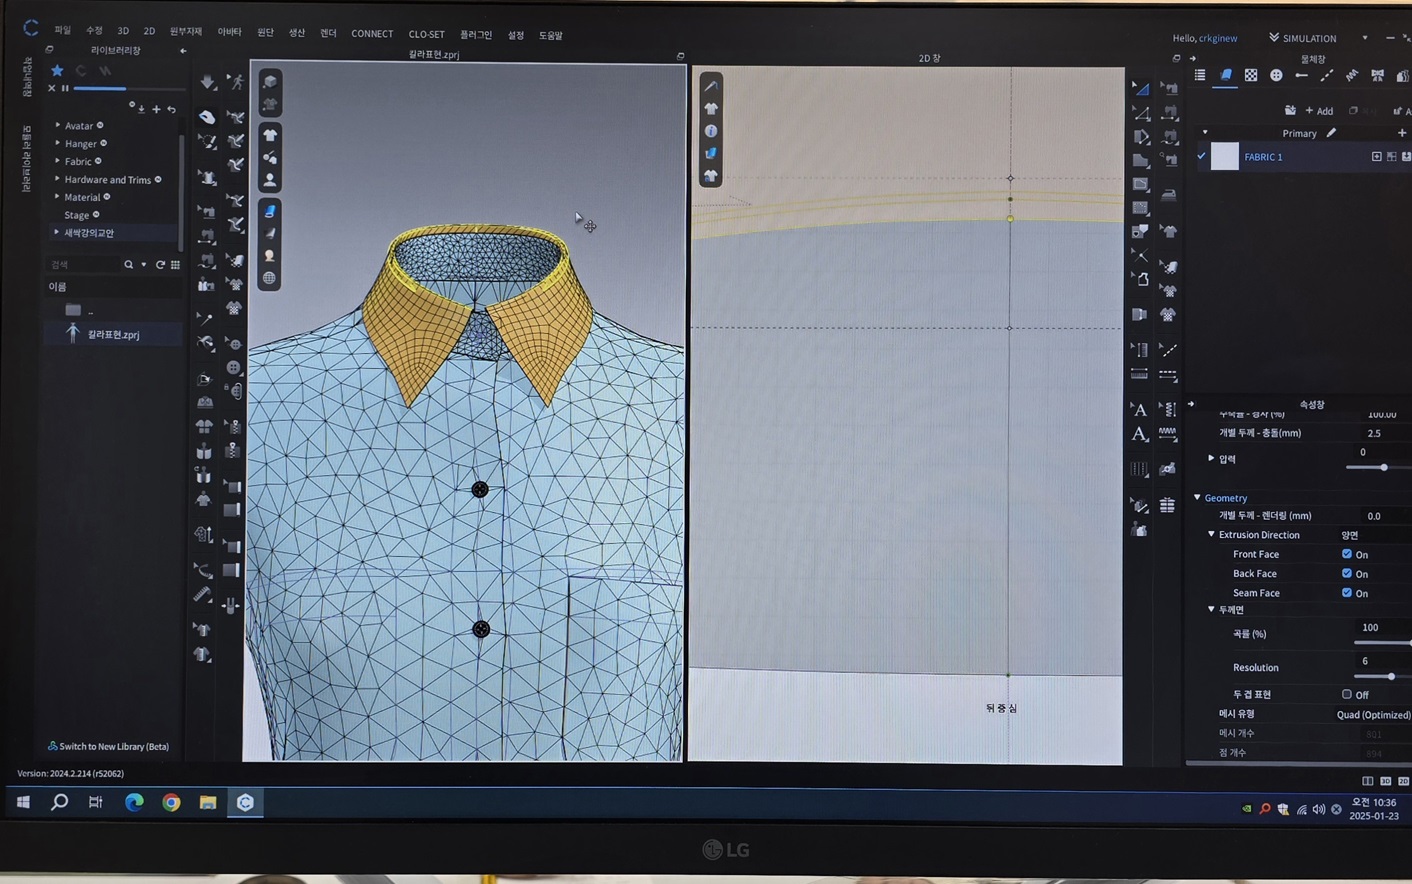This screenshot has width=1412, height=884.
Task: Click the library grid view icon
Action: pyautogui.click(x=175, y=265)
